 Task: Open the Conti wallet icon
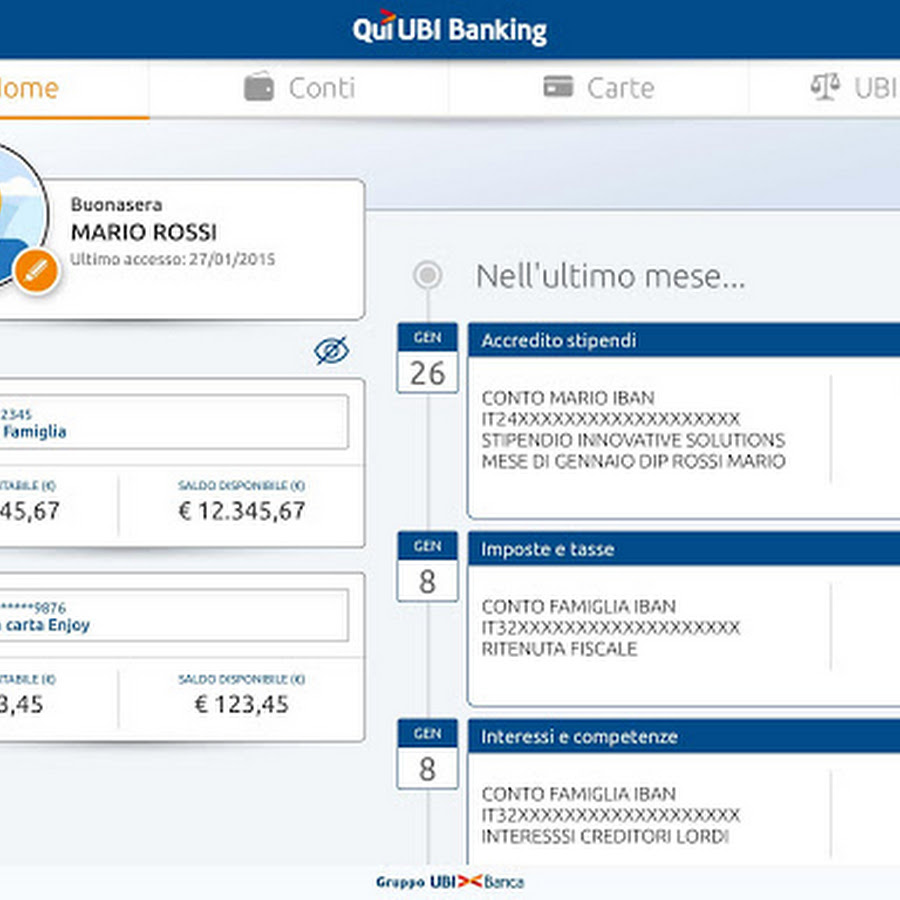tap(259, 87)
